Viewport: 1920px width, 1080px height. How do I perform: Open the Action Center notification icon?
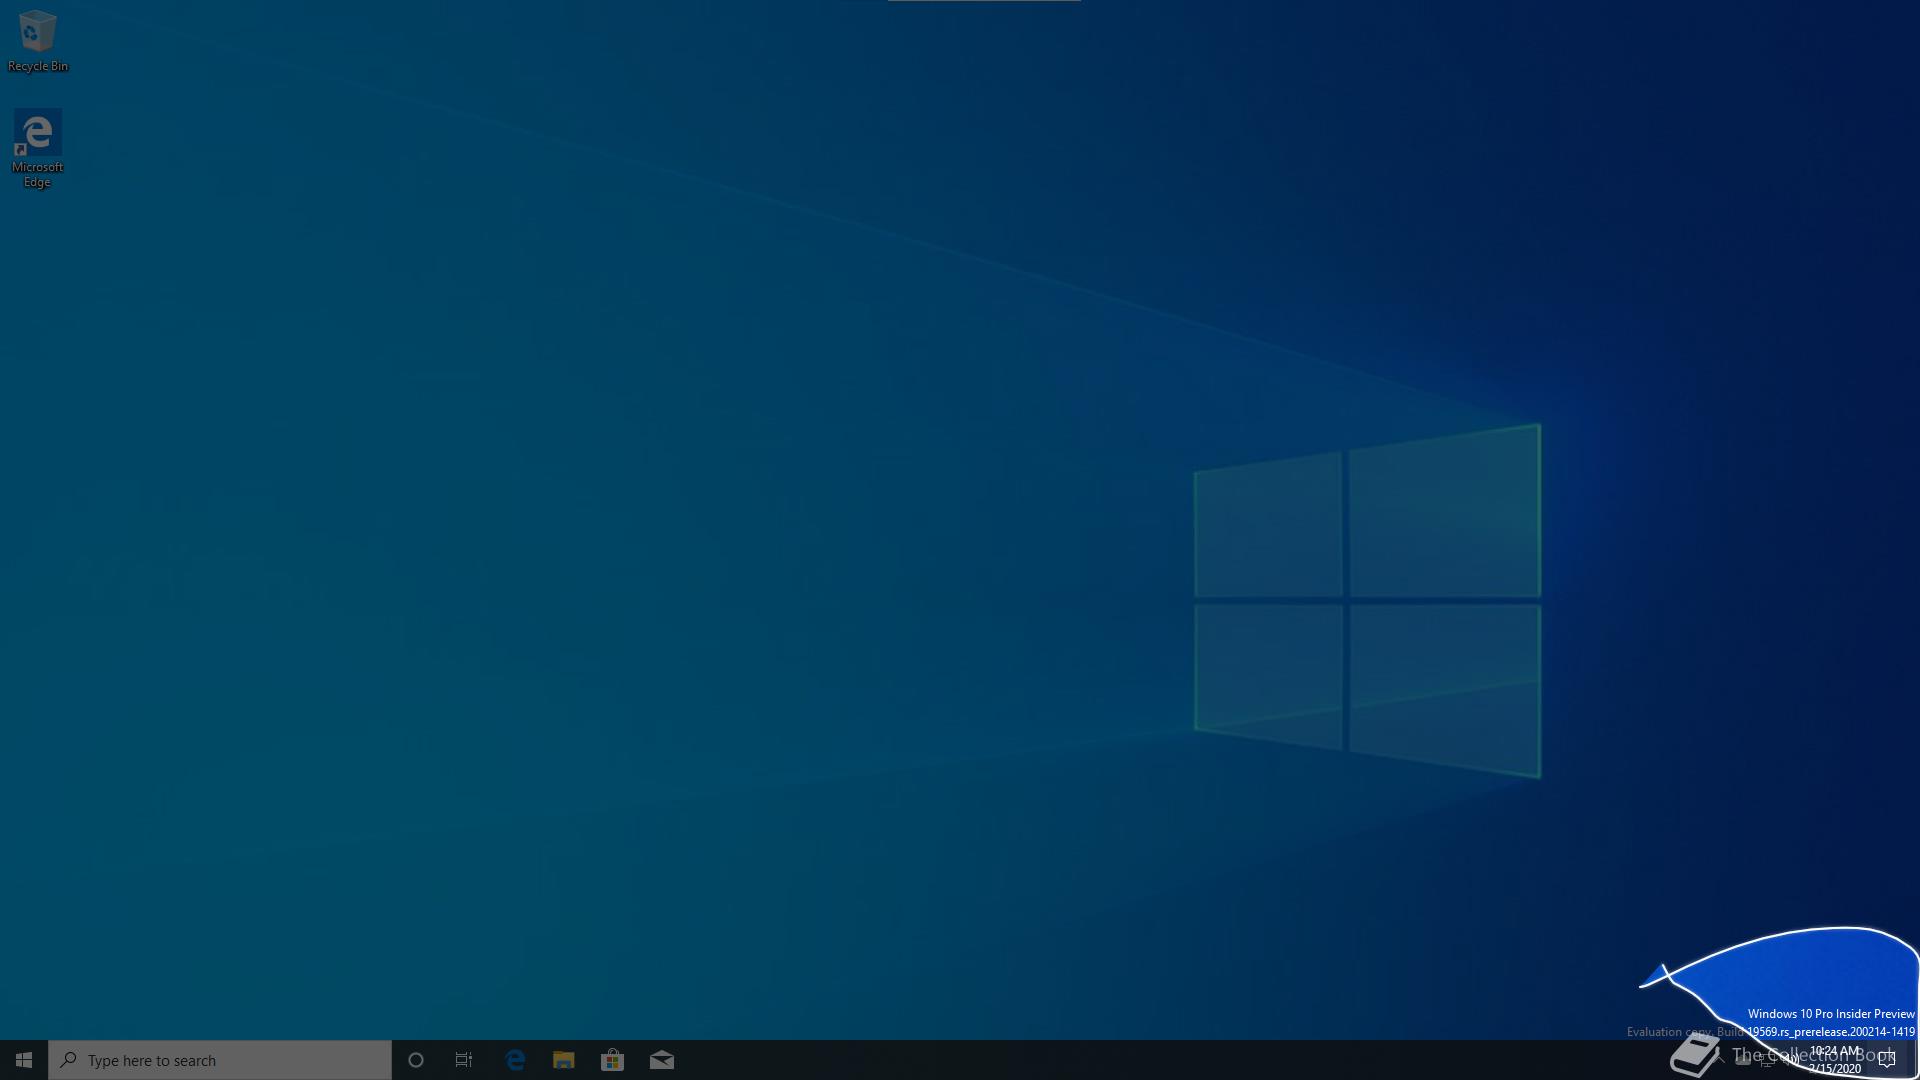[1886, 1060]
